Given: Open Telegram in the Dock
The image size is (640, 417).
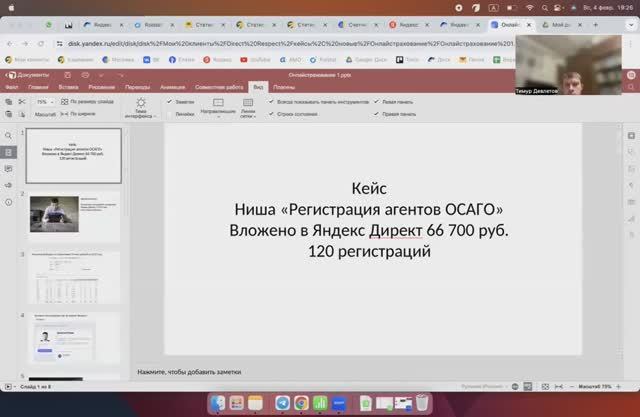Looking at the screenshot, I should (282, 403).
